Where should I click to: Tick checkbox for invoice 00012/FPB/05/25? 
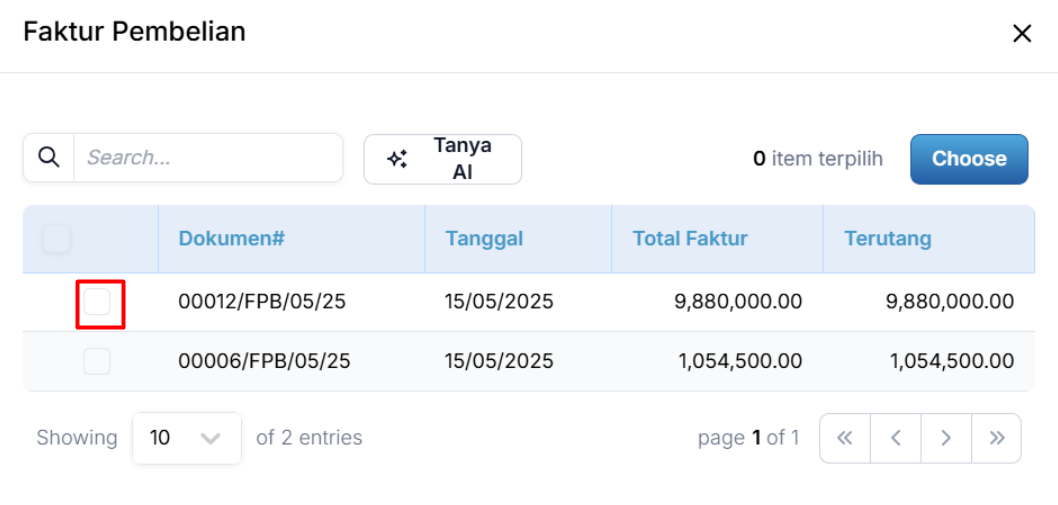pos(97,302)
